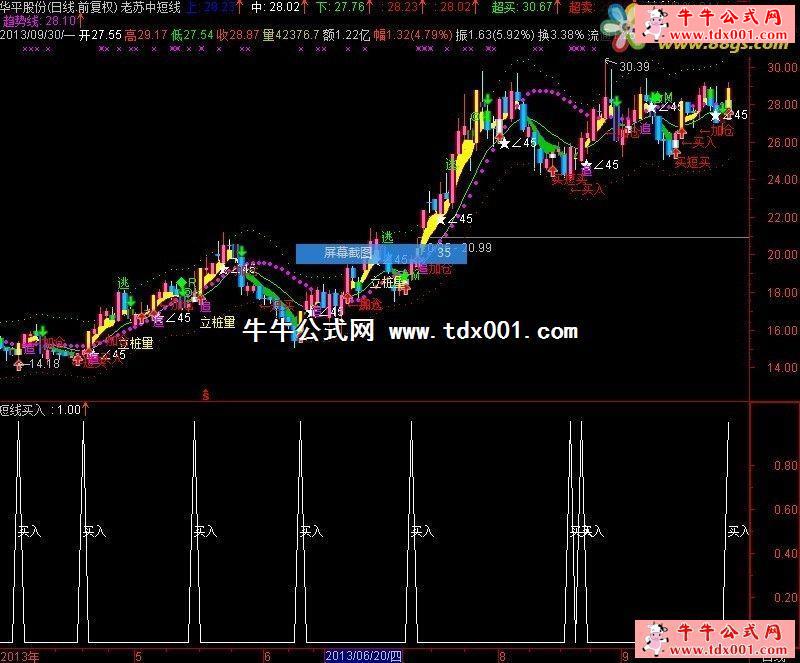
Task: Click the low price 低27.54
Action: [192, 35]
